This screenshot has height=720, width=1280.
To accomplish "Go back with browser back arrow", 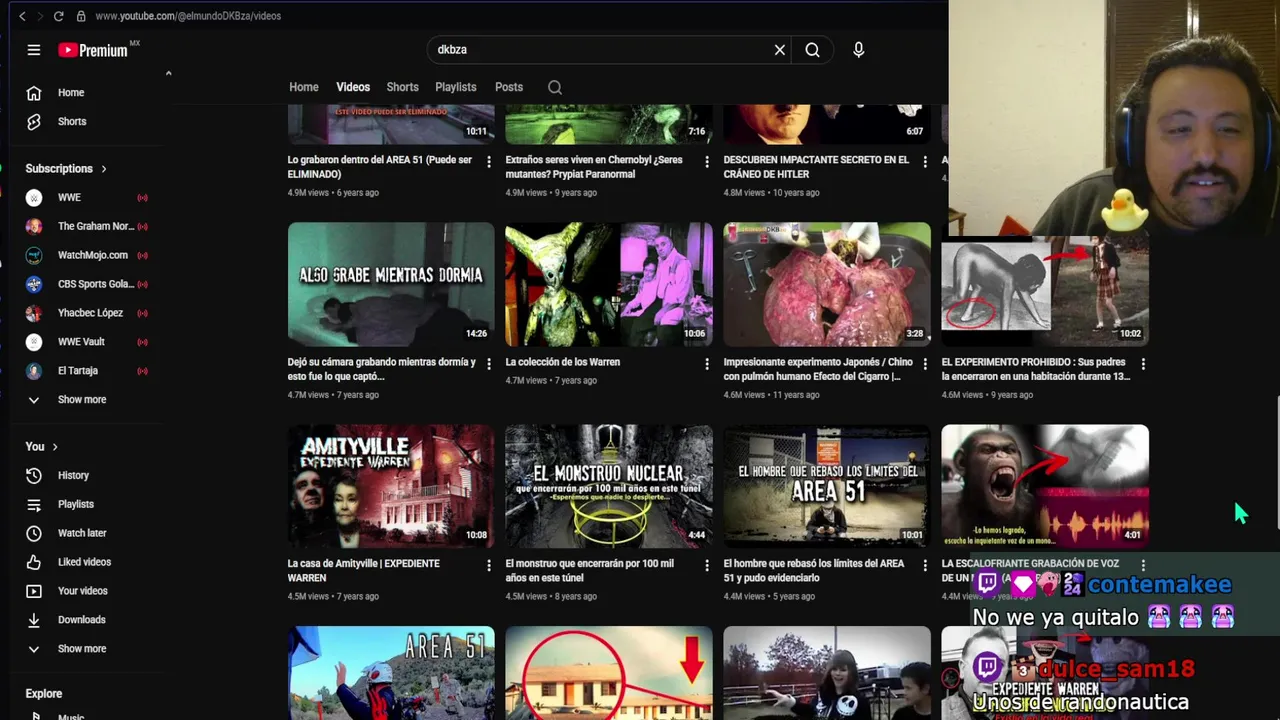I will pyautogui.click(x=22, y=16).
